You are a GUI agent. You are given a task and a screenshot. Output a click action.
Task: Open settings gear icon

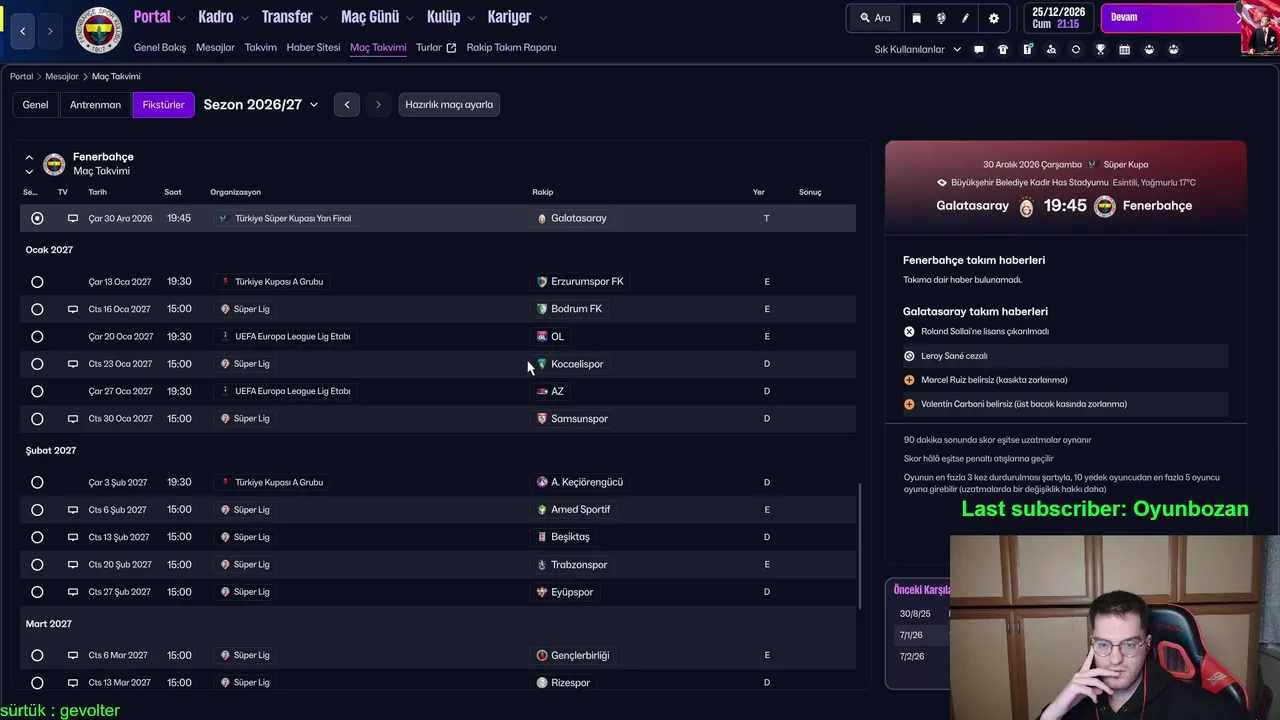(993, 18)
